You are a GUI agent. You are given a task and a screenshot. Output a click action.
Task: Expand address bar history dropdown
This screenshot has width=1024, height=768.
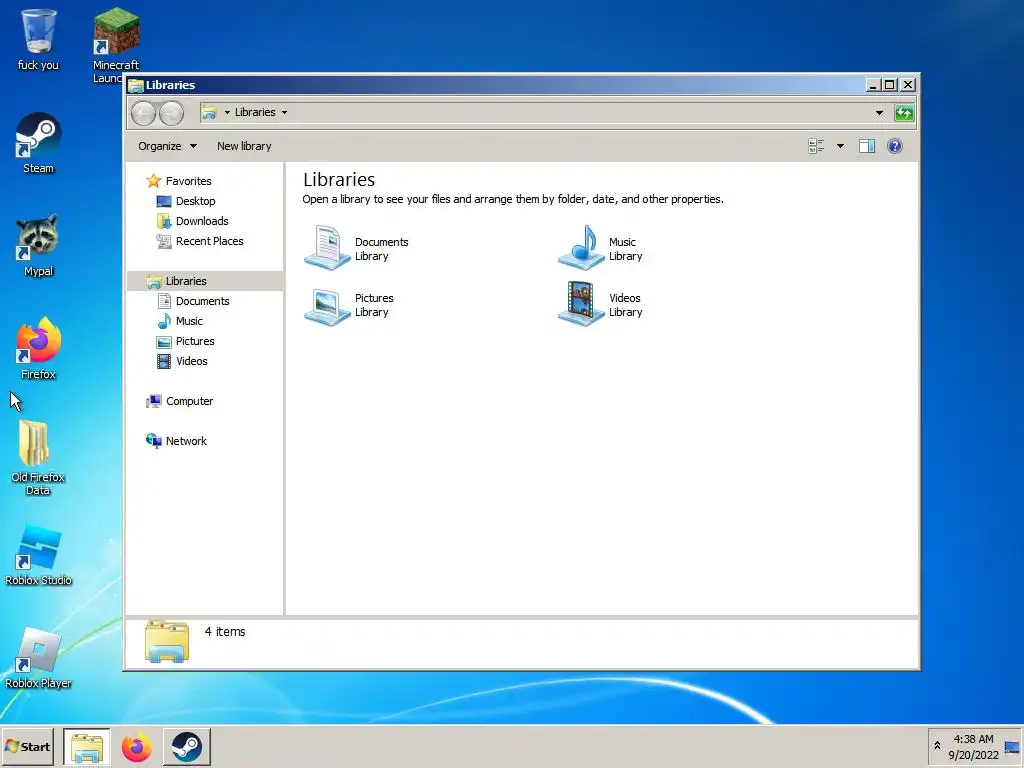[x=879, y=113]
